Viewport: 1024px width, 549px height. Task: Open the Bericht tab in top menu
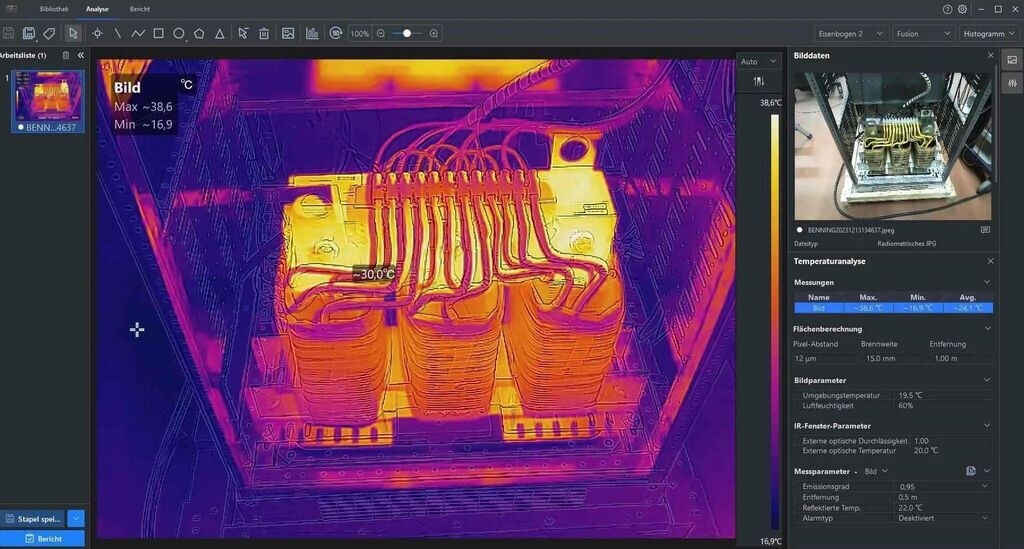click(x=140, y=9)
